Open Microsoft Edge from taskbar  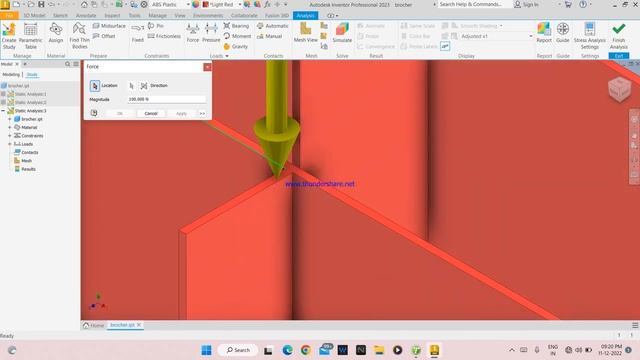click(x=287, y=350)
